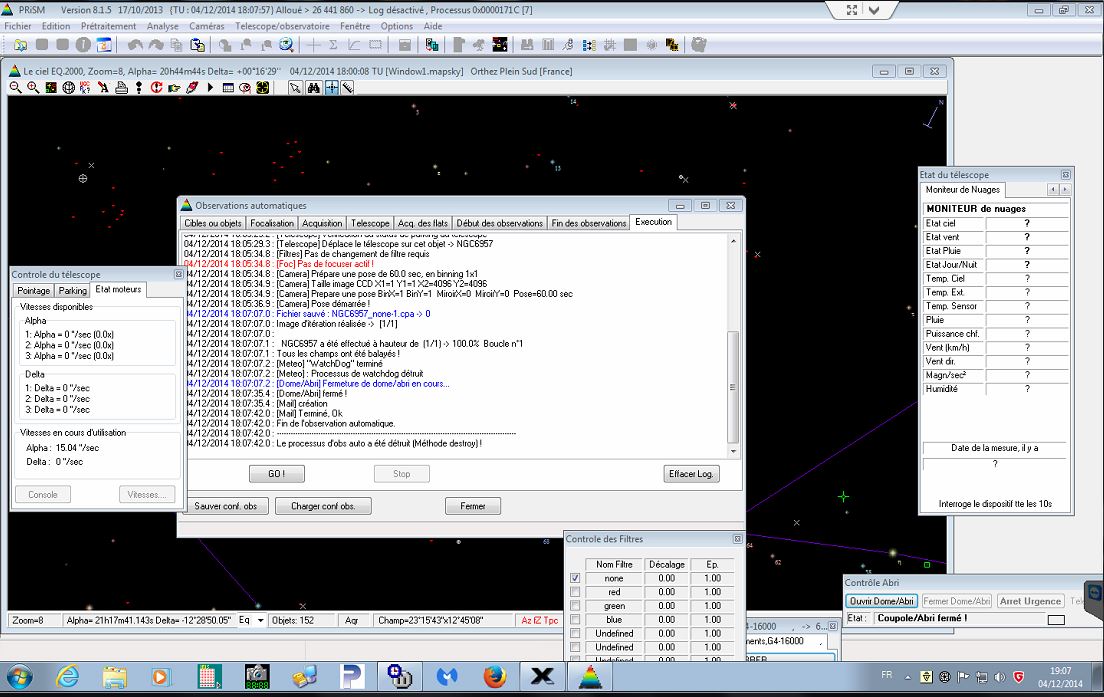Open the Telescope/observatoire menu

(283, 26)
